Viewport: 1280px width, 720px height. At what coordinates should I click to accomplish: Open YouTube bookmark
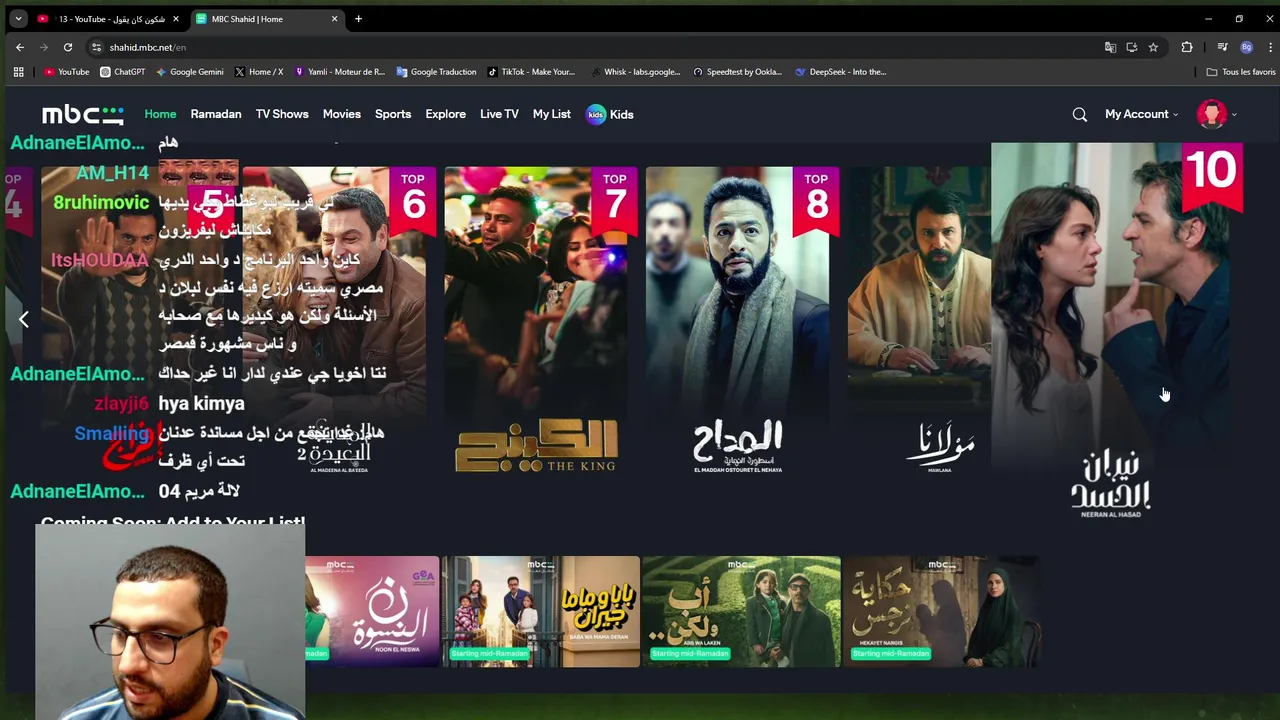pyautogui.click(x=66, y=72)
